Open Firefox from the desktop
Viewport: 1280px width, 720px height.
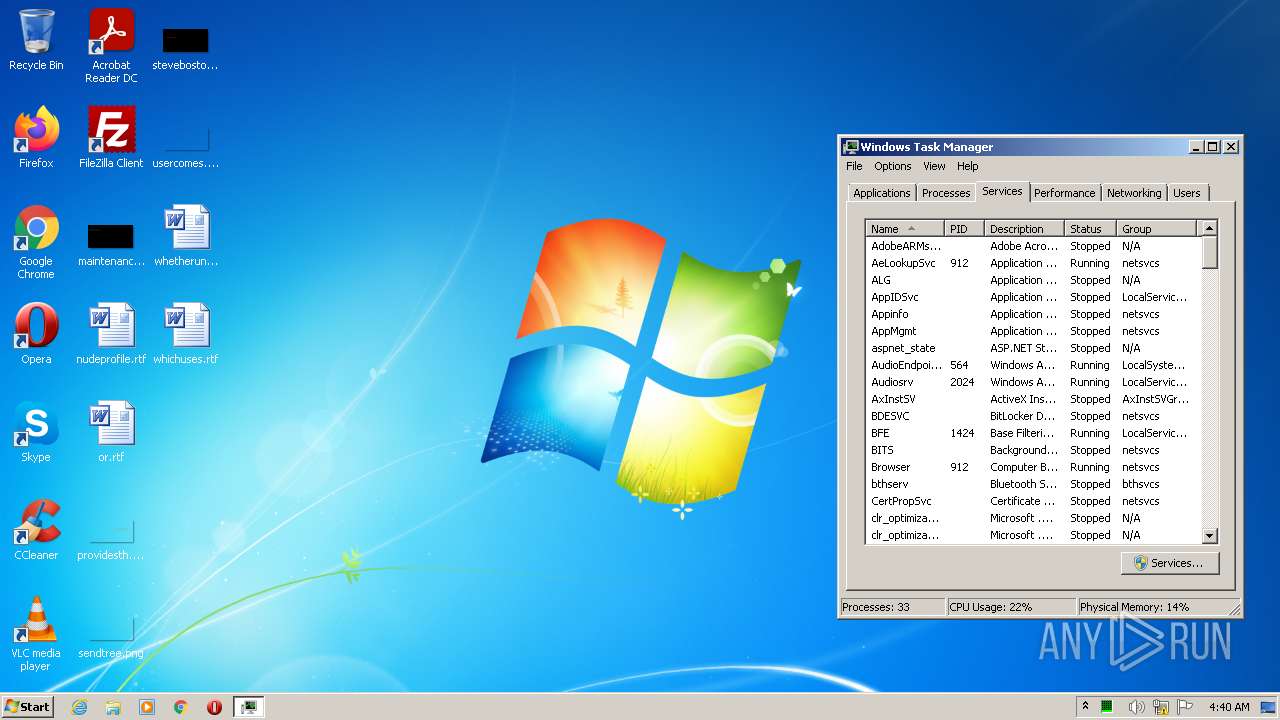36,137
